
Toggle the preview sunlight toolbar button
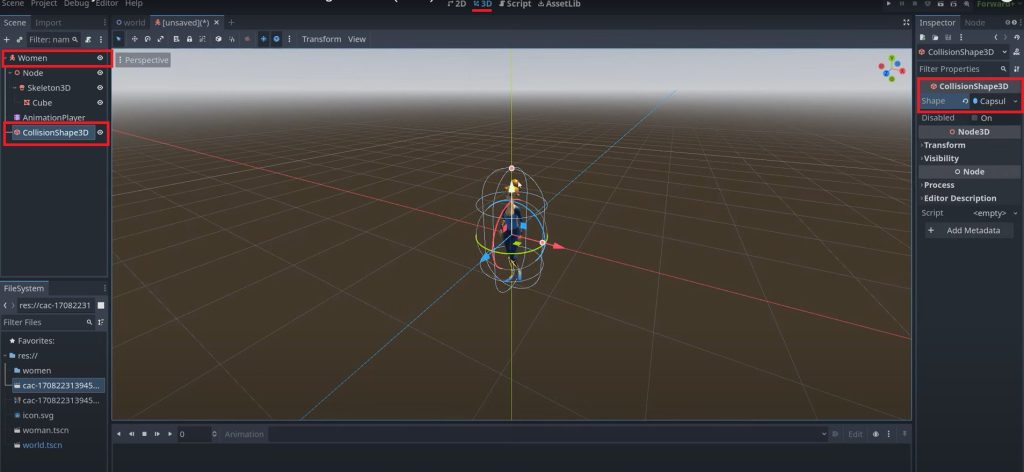[x=263, y=39]
